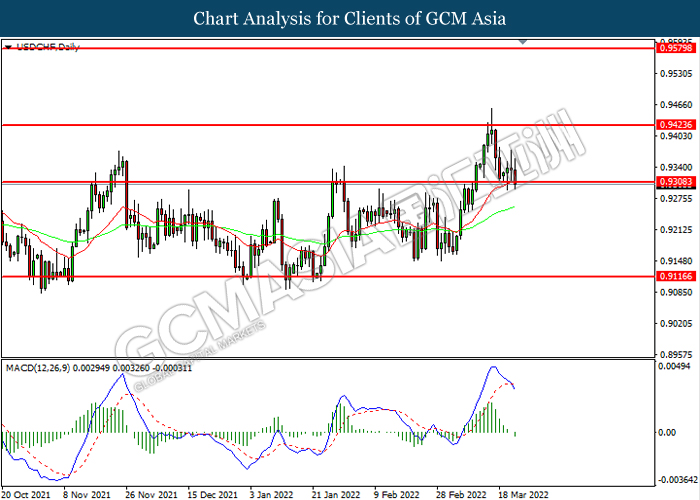Screen dimensions: 700x500
Task: Select the red horizontal line at 0.94236
Action: point(328,125)
